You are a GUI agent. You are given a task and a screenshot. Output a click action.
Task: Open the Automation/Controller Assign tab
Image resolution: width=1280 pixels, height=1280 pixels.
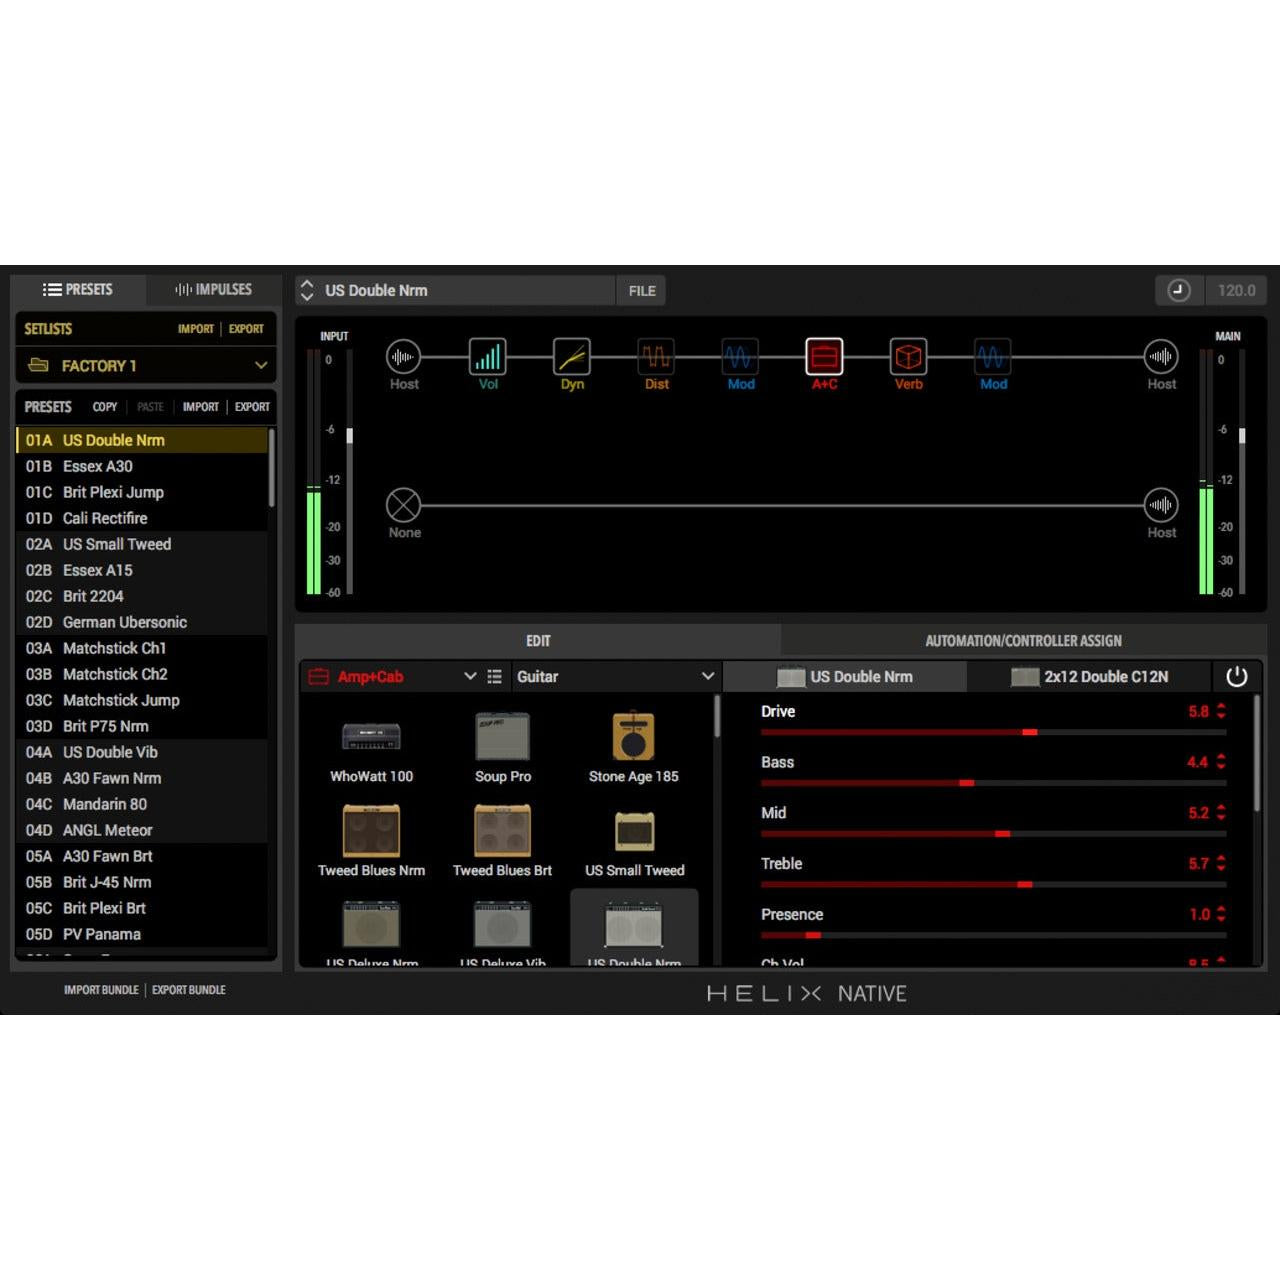[x=1023, y=640]
